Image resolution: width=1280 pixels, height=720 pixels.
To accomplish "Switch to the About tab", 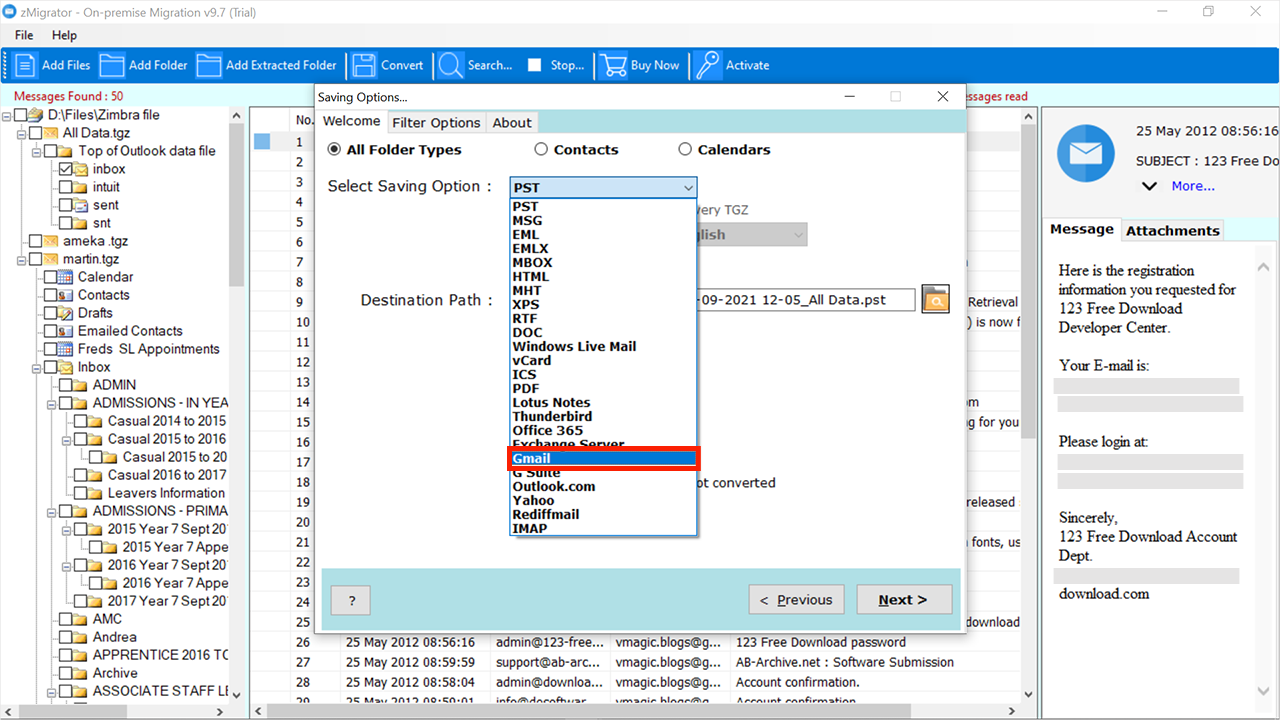I will point(512,122).
